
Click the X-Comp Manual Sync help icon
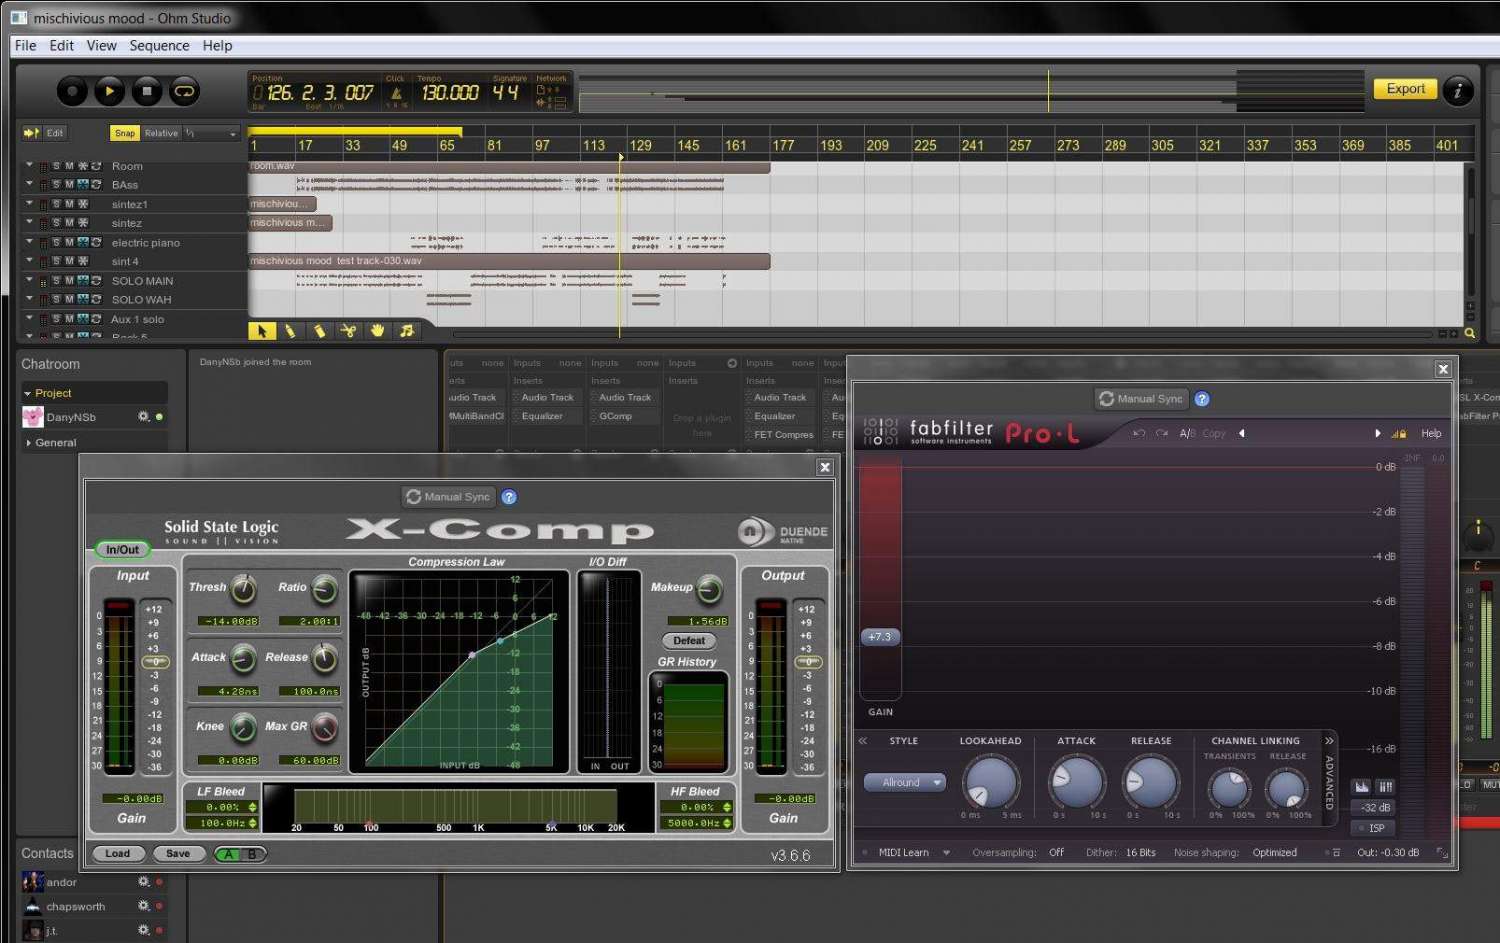[509, 497]
